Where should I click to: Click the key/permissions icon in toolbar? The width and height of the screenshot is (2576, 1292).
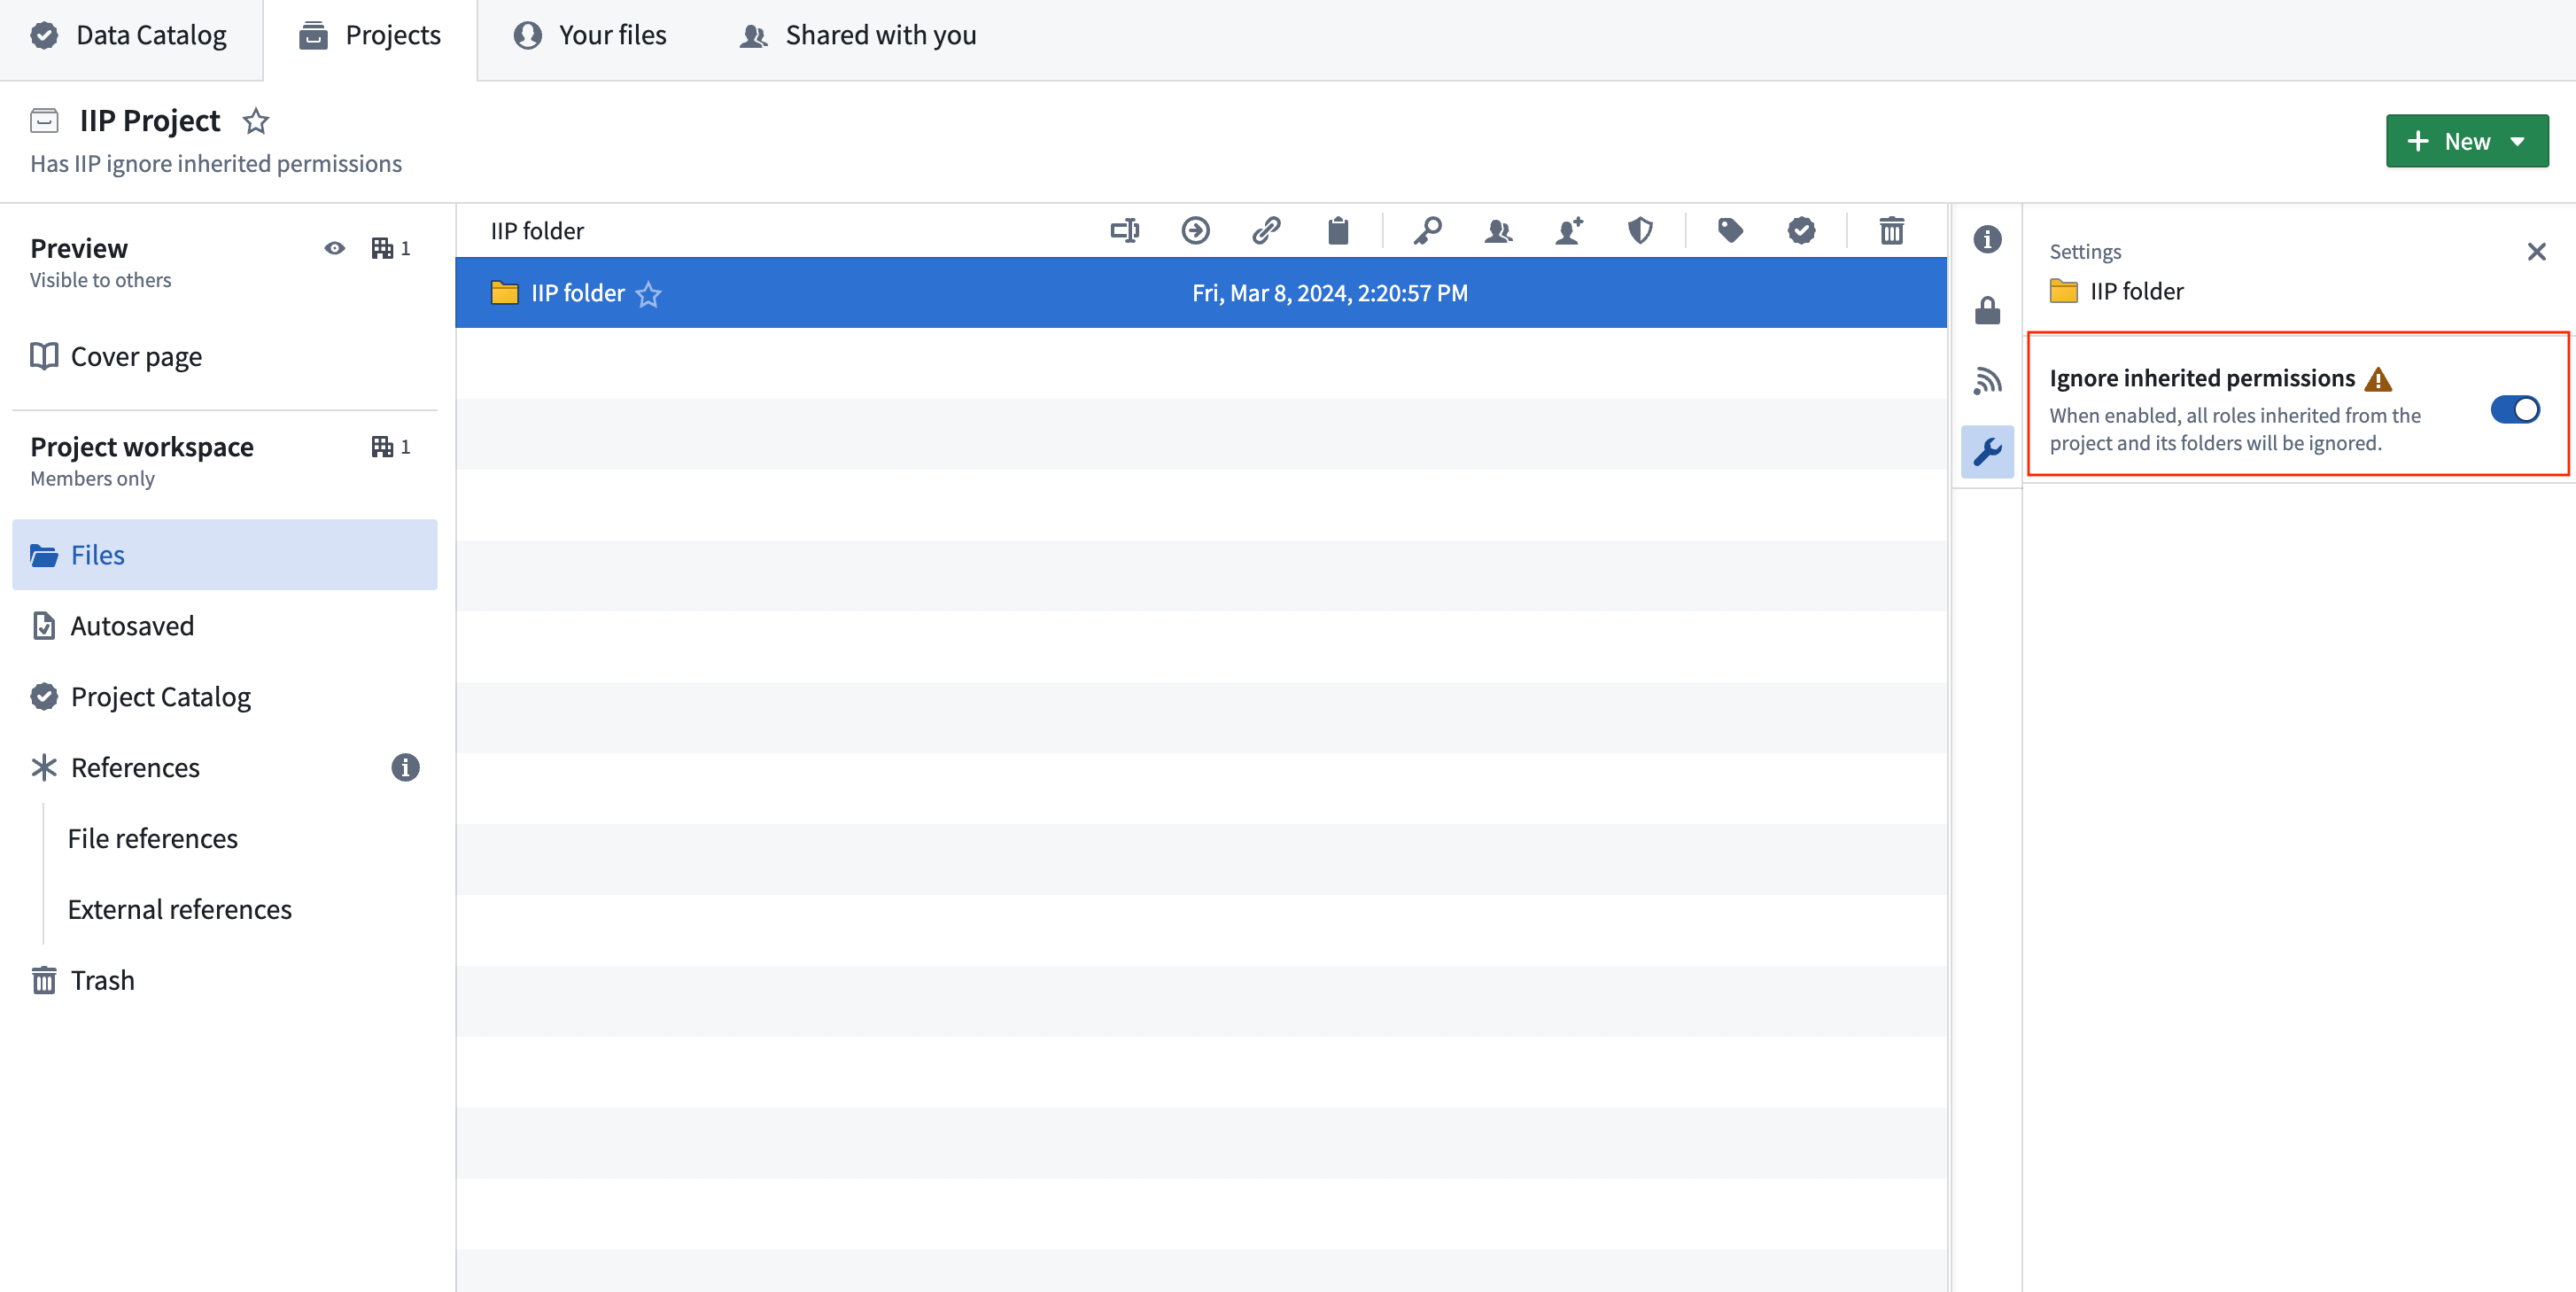pos(1426,230)
